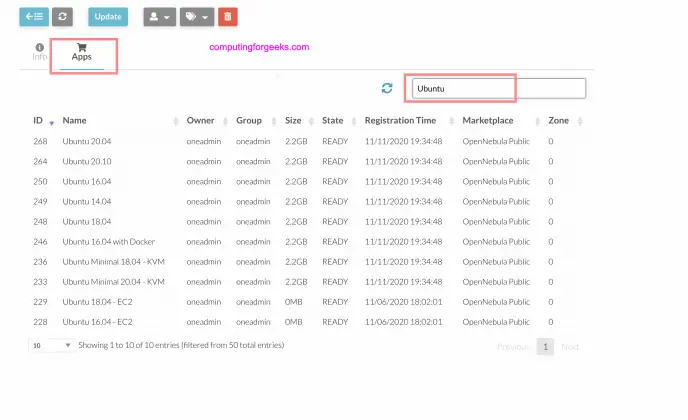Click the back to list arrow button
This screenshot has height=420, width=688.
(x=33, y=17)
